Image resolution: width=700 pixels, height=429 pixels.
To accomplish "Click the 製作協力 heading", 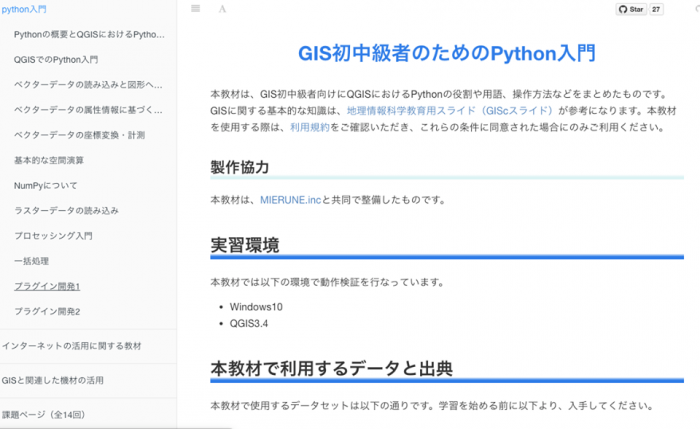I will (x=240, y=167).
